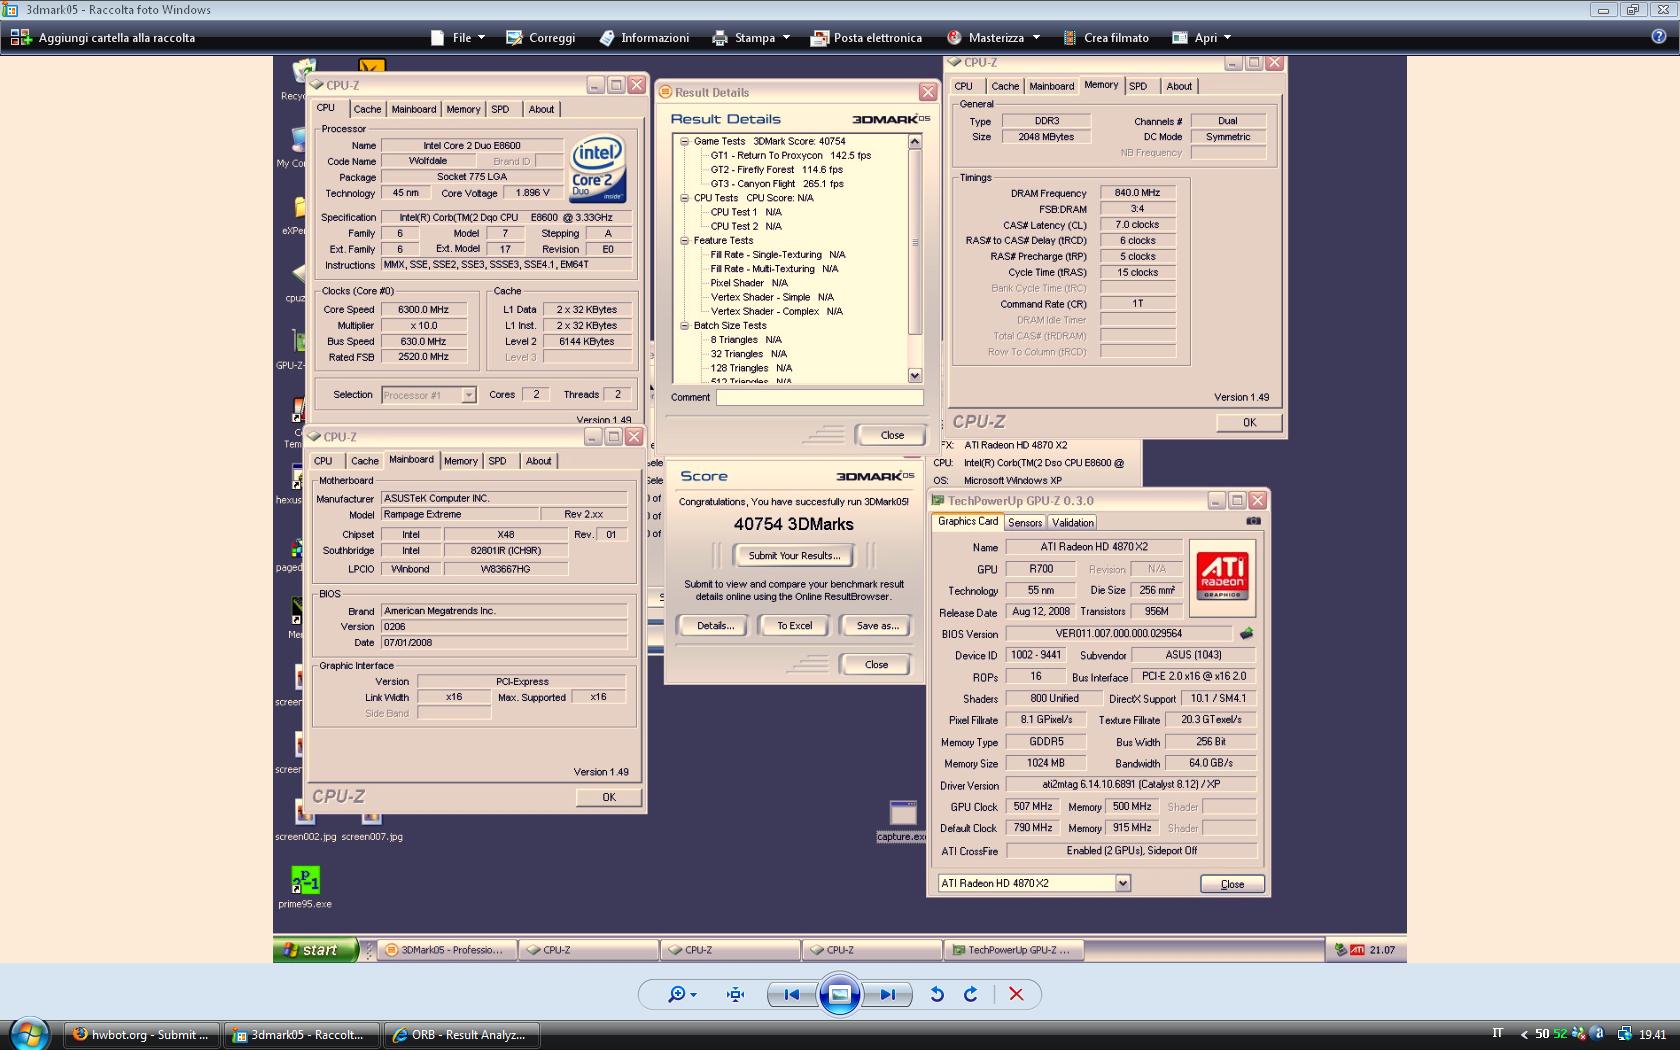Viewport: 1680px width, 1050px height.
Task: Click the Recycle Bin desktop icon
Action: tap(301, 78)
